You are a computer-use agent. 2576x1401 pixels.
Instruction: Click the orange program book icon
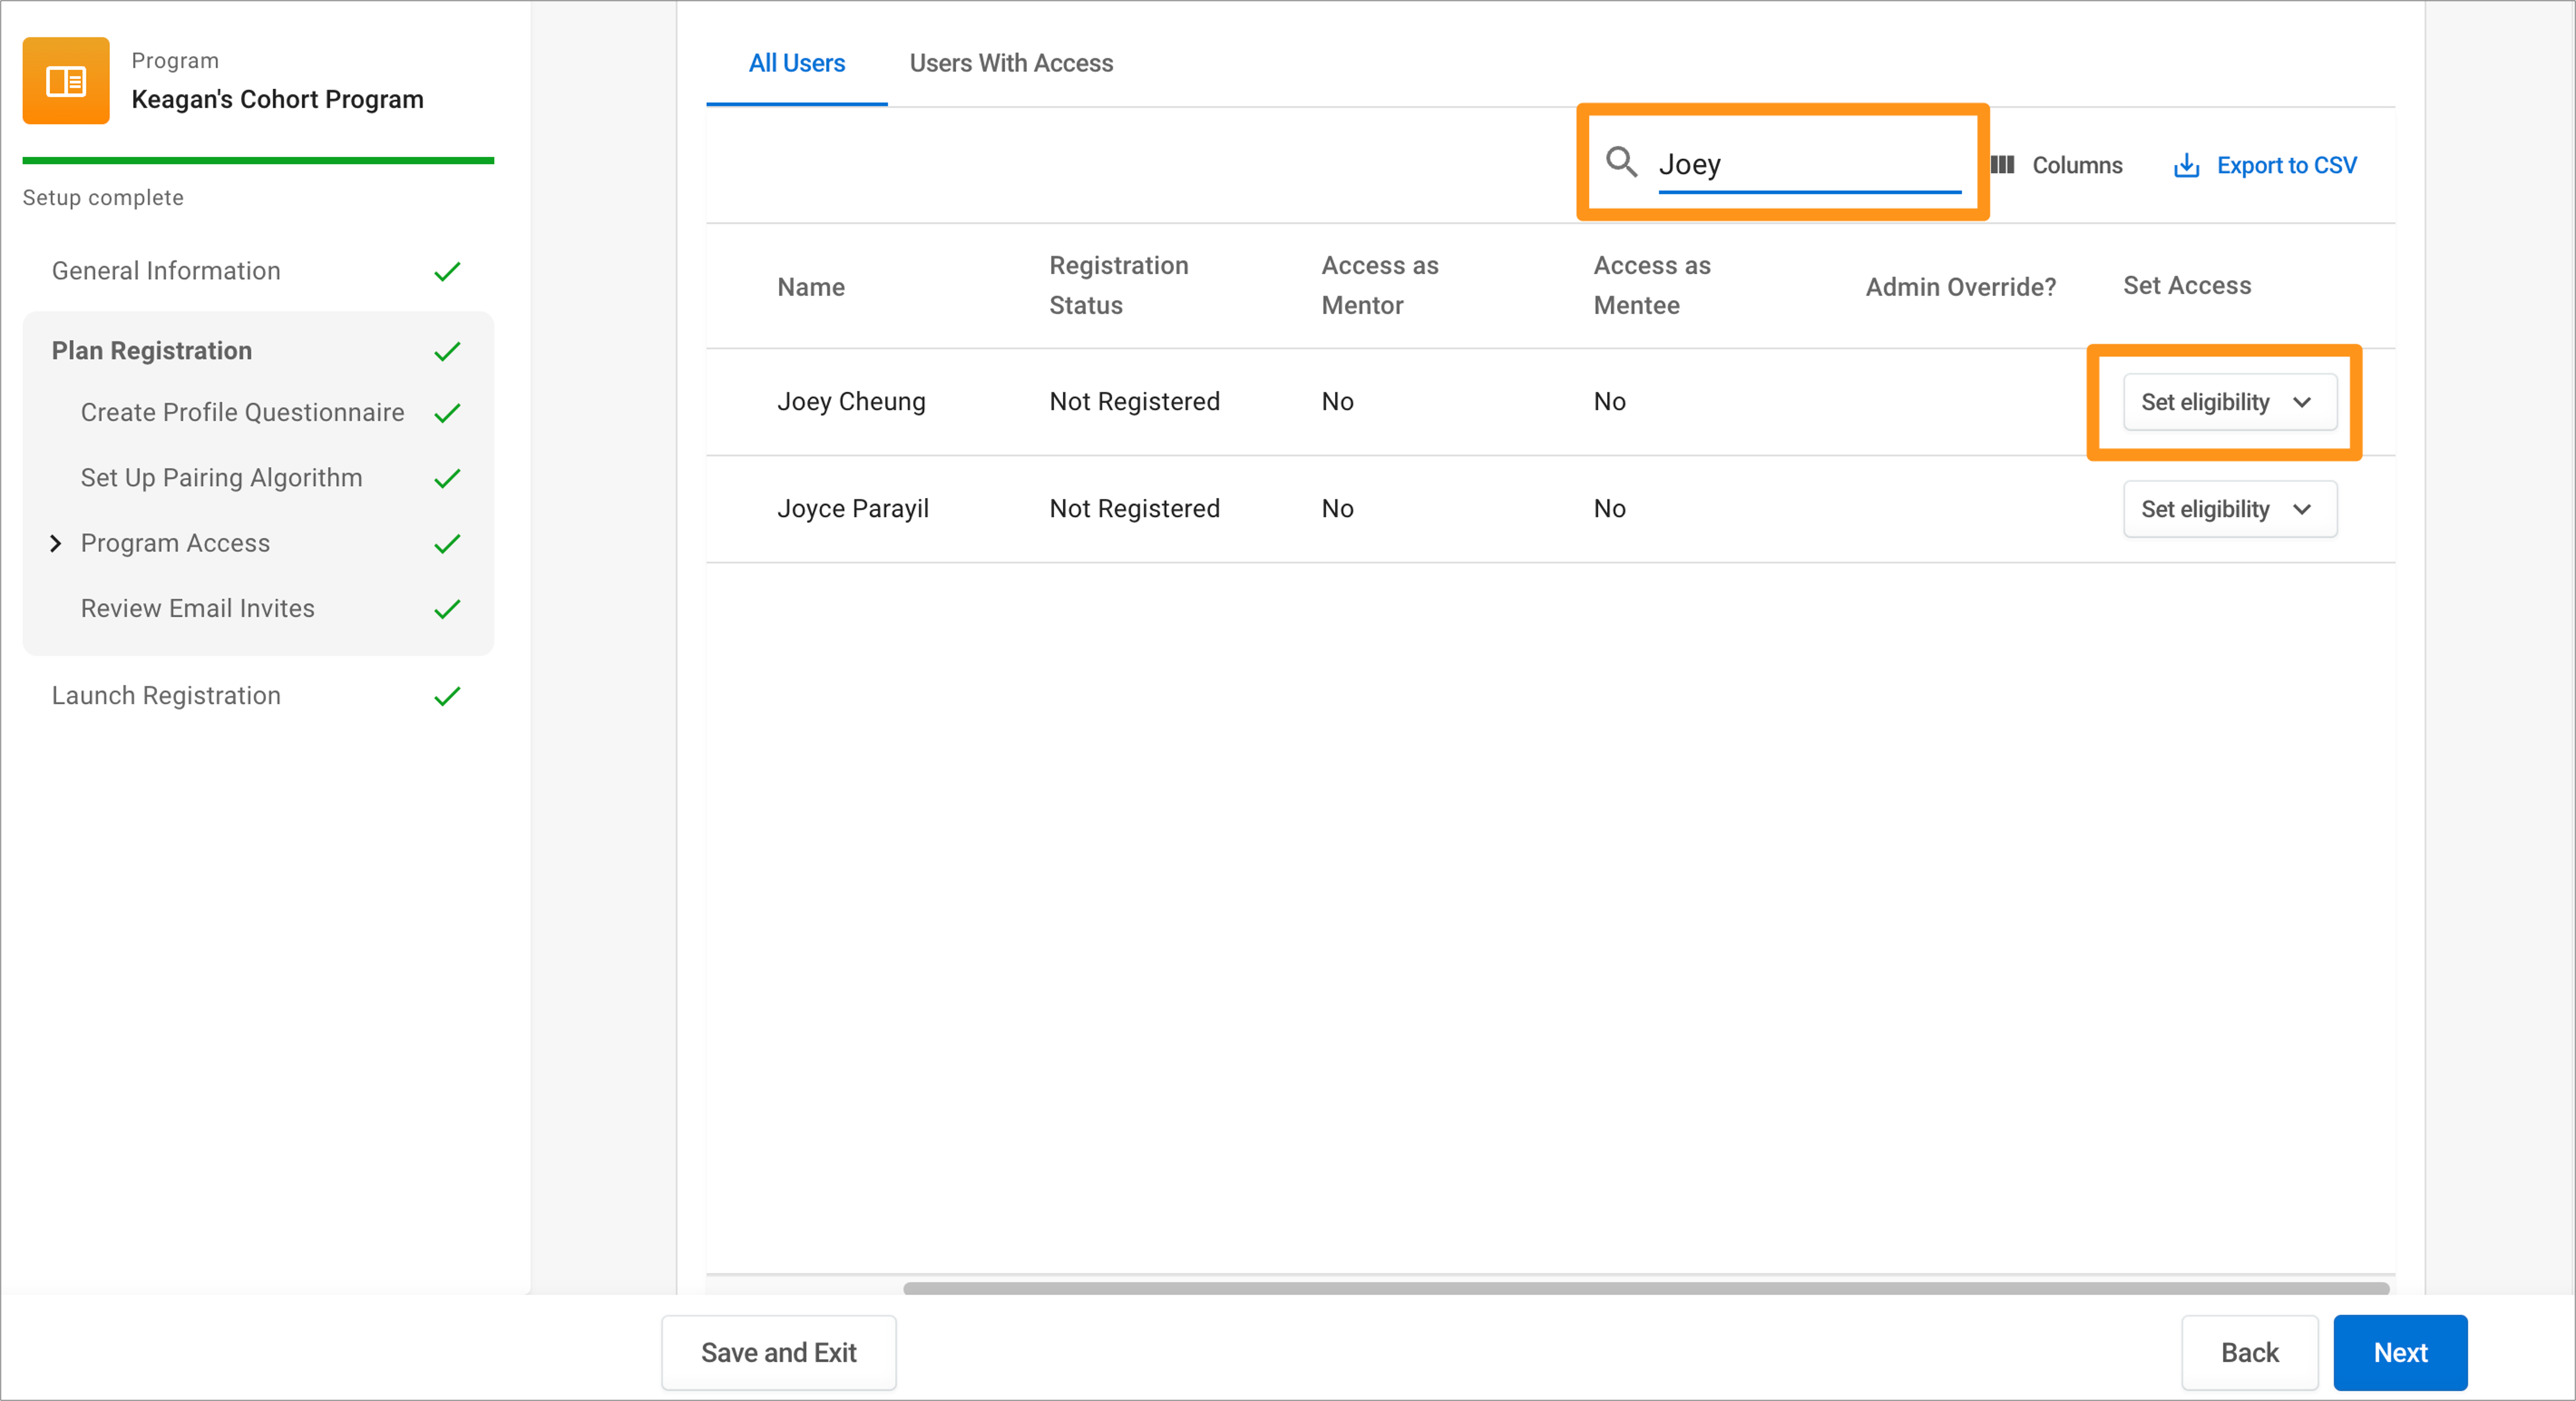click(66, 81)
